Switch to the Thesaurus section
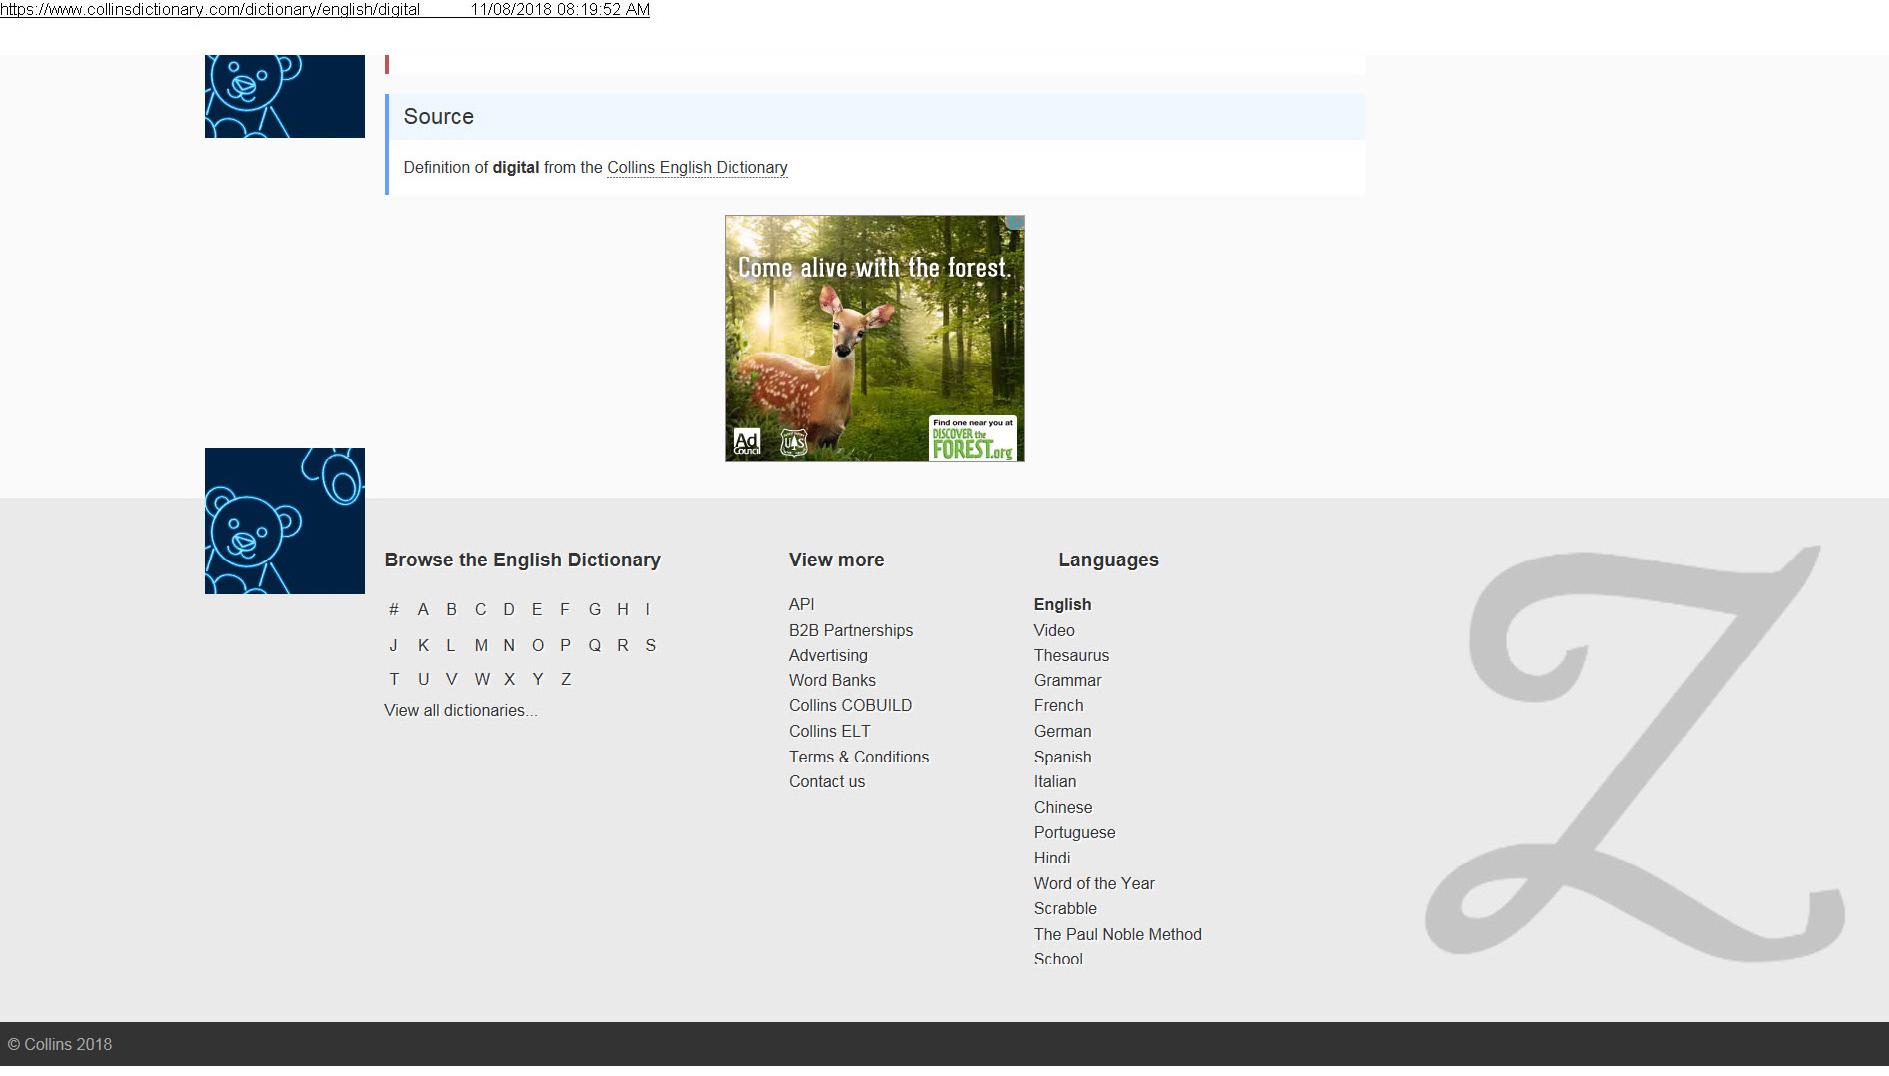 point(1071,655)
